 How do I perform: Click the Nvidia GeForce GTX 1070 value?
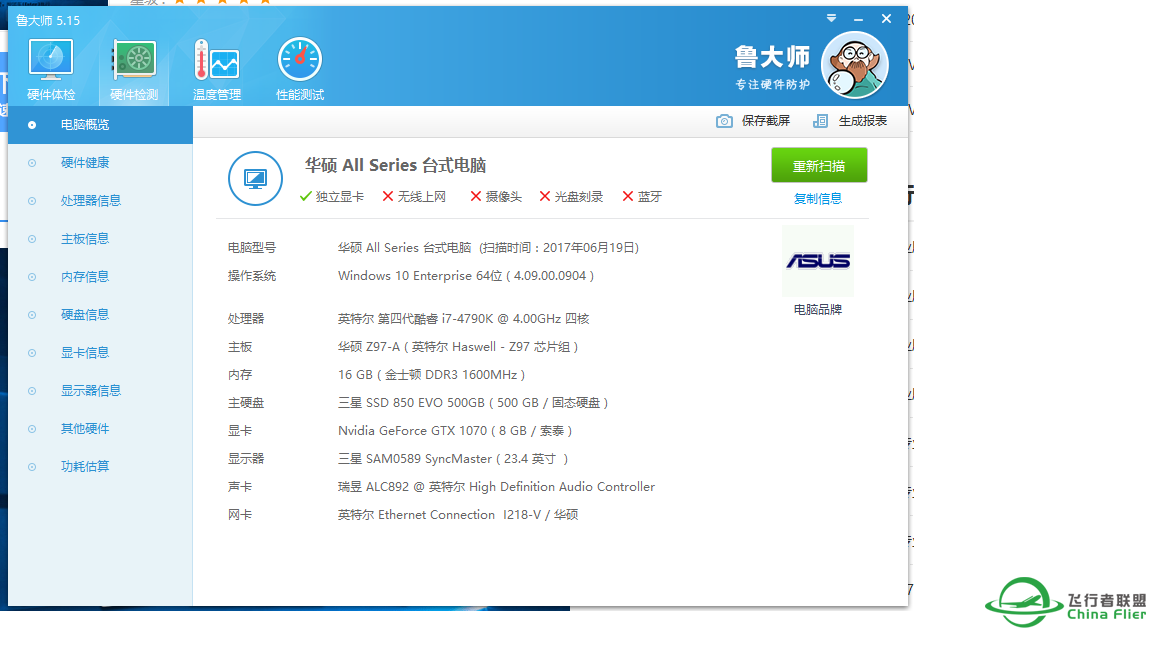coord(455,431)
